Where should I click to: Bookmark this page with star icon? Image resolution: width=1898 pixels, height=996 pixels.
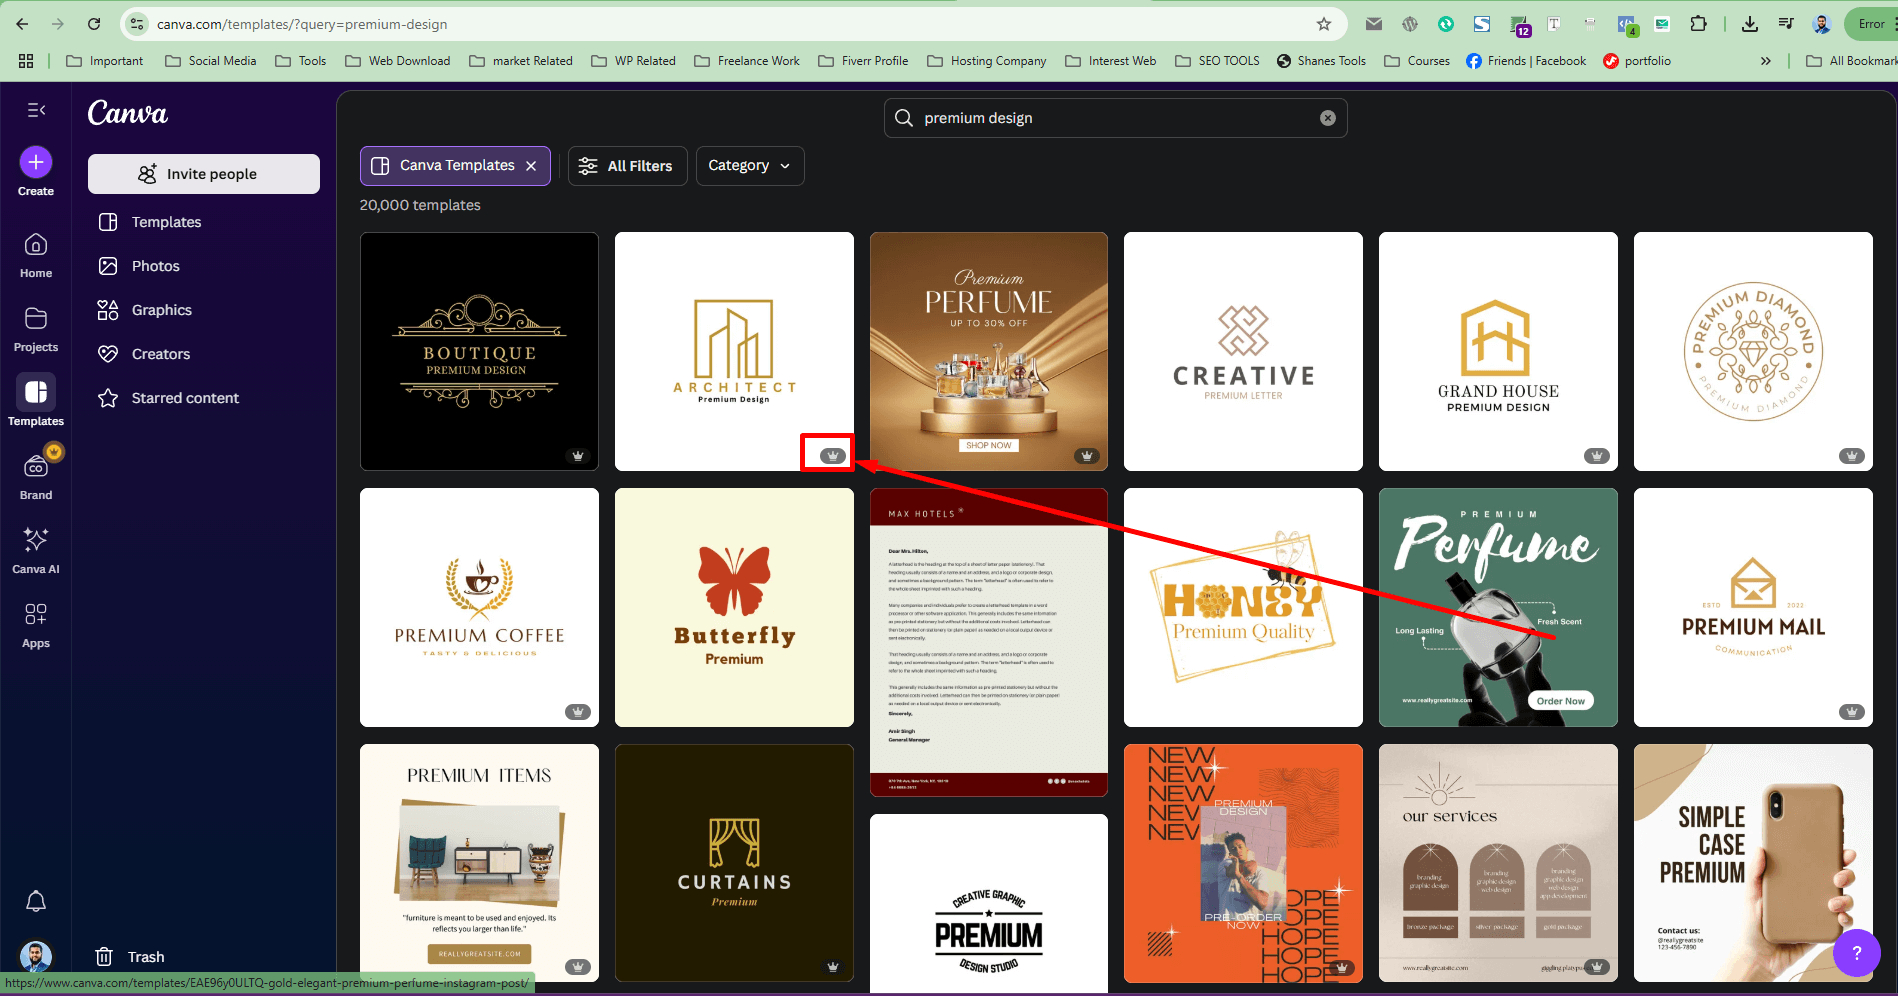(x=1324, y=24)
